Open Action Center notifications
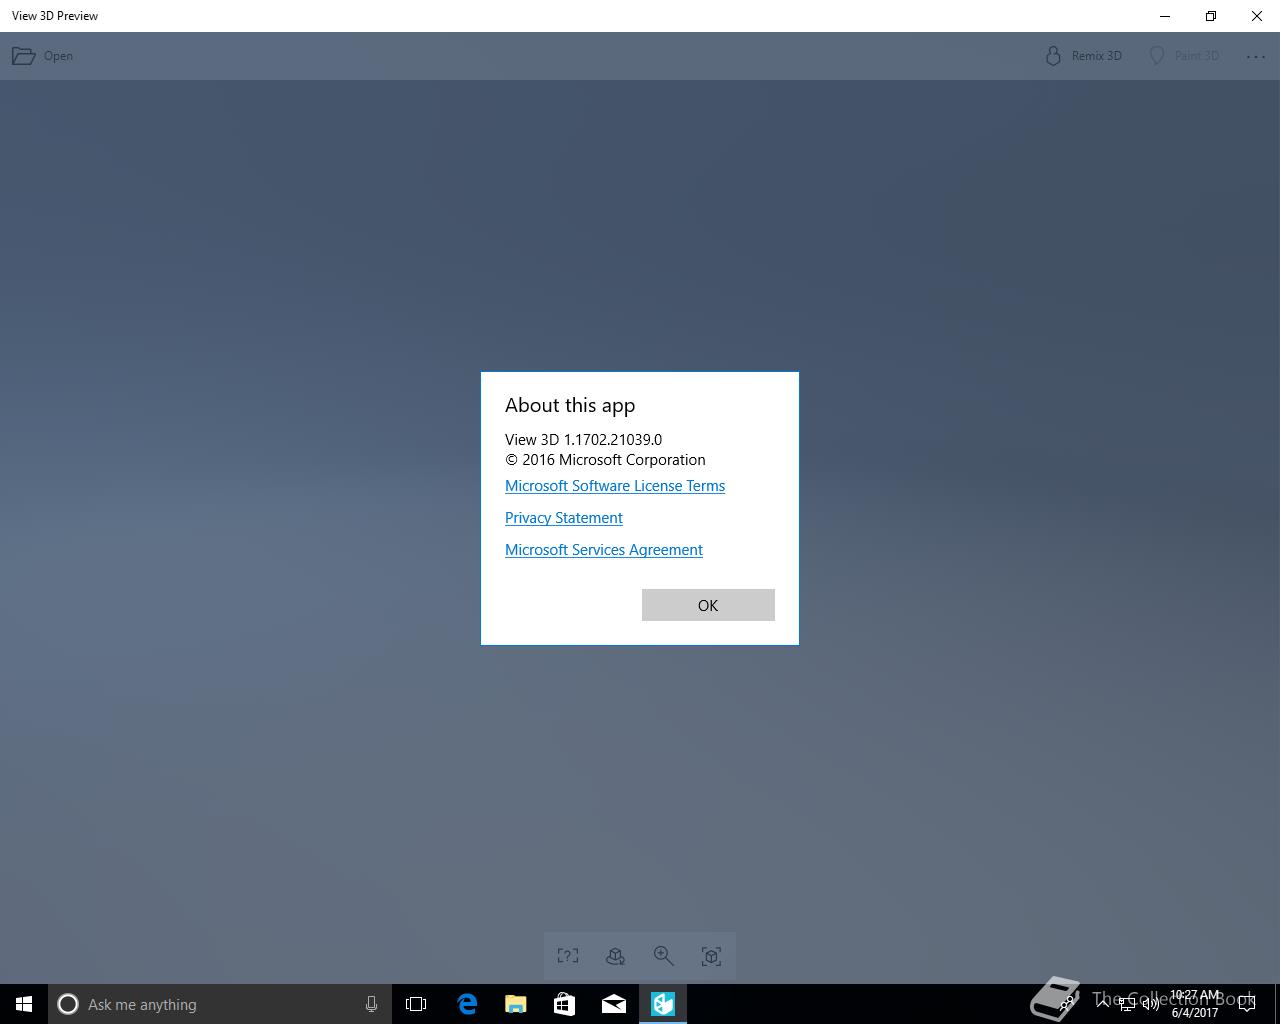Screen dimensions: 1280x1024 (1247, 1004)
